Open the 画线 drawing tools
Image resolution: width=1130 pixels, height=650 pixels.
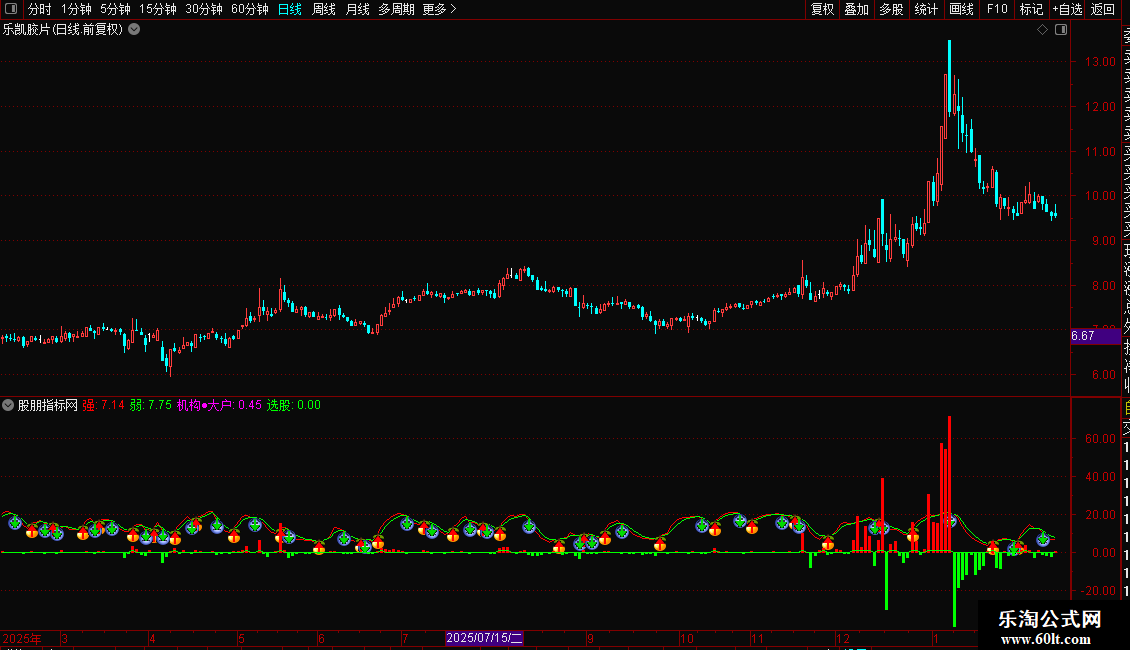pos(961,9)
